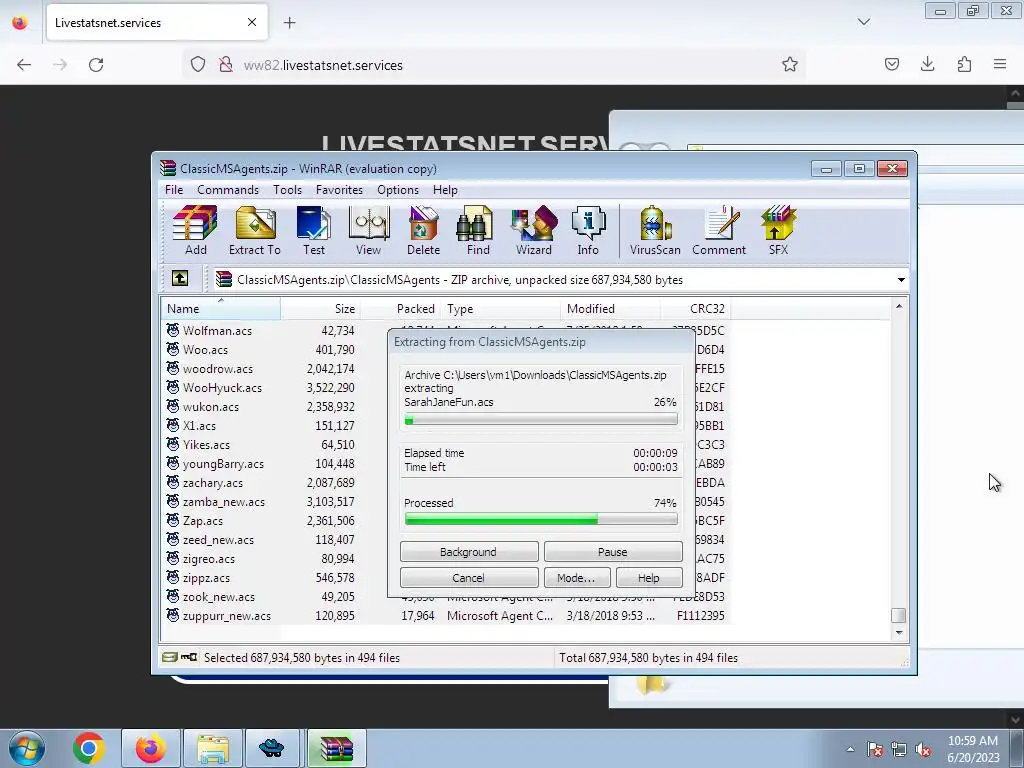Click the Firefox address bar
Viewport: 1024px width, 768px height.
pyautogui.click(x=493, y=65)
